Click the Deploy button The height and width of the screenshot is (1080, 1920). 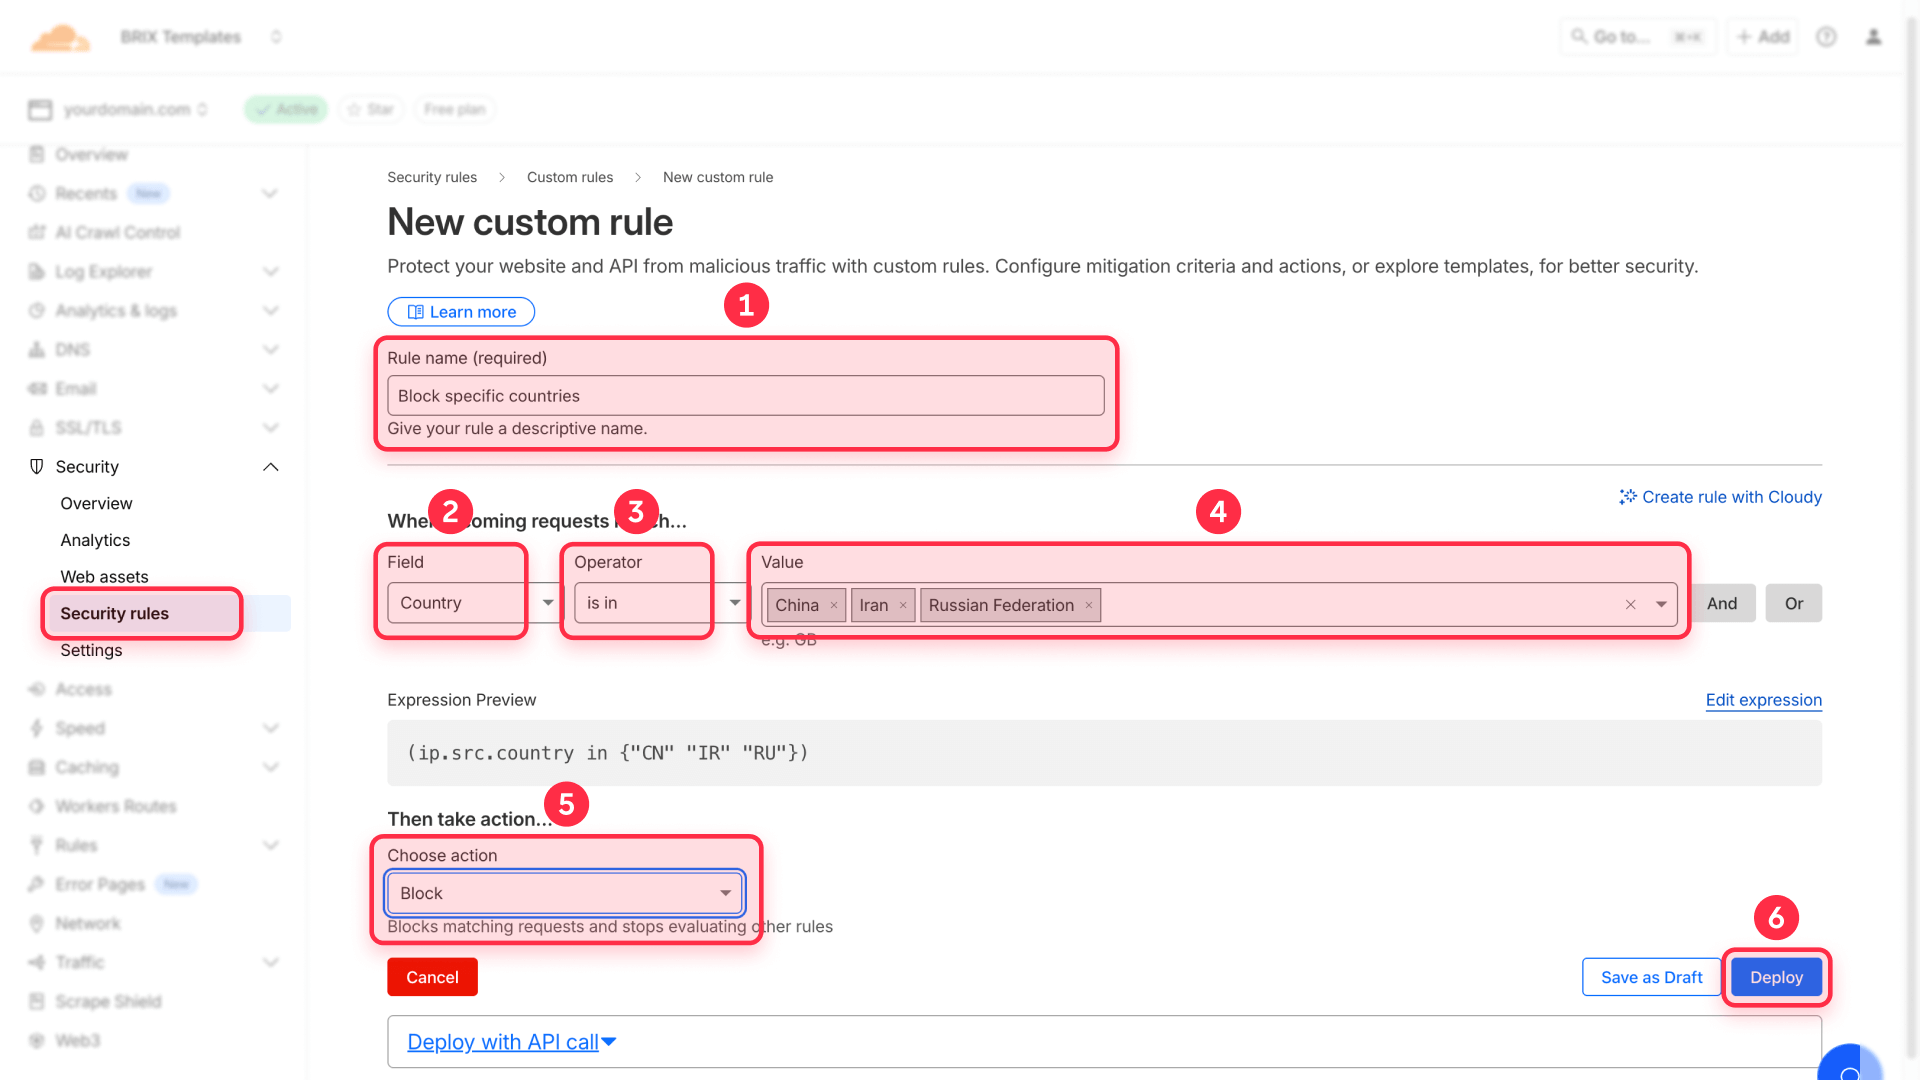[x=1776, y=977]
